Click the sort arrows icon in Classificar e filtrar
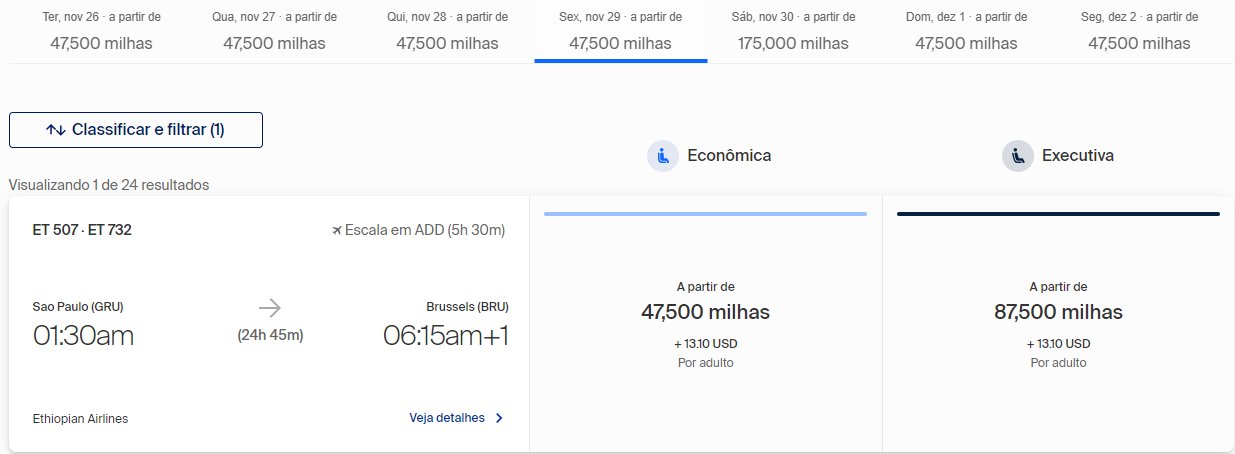Screen dimensions: 1235x454 tap(56, 130)
